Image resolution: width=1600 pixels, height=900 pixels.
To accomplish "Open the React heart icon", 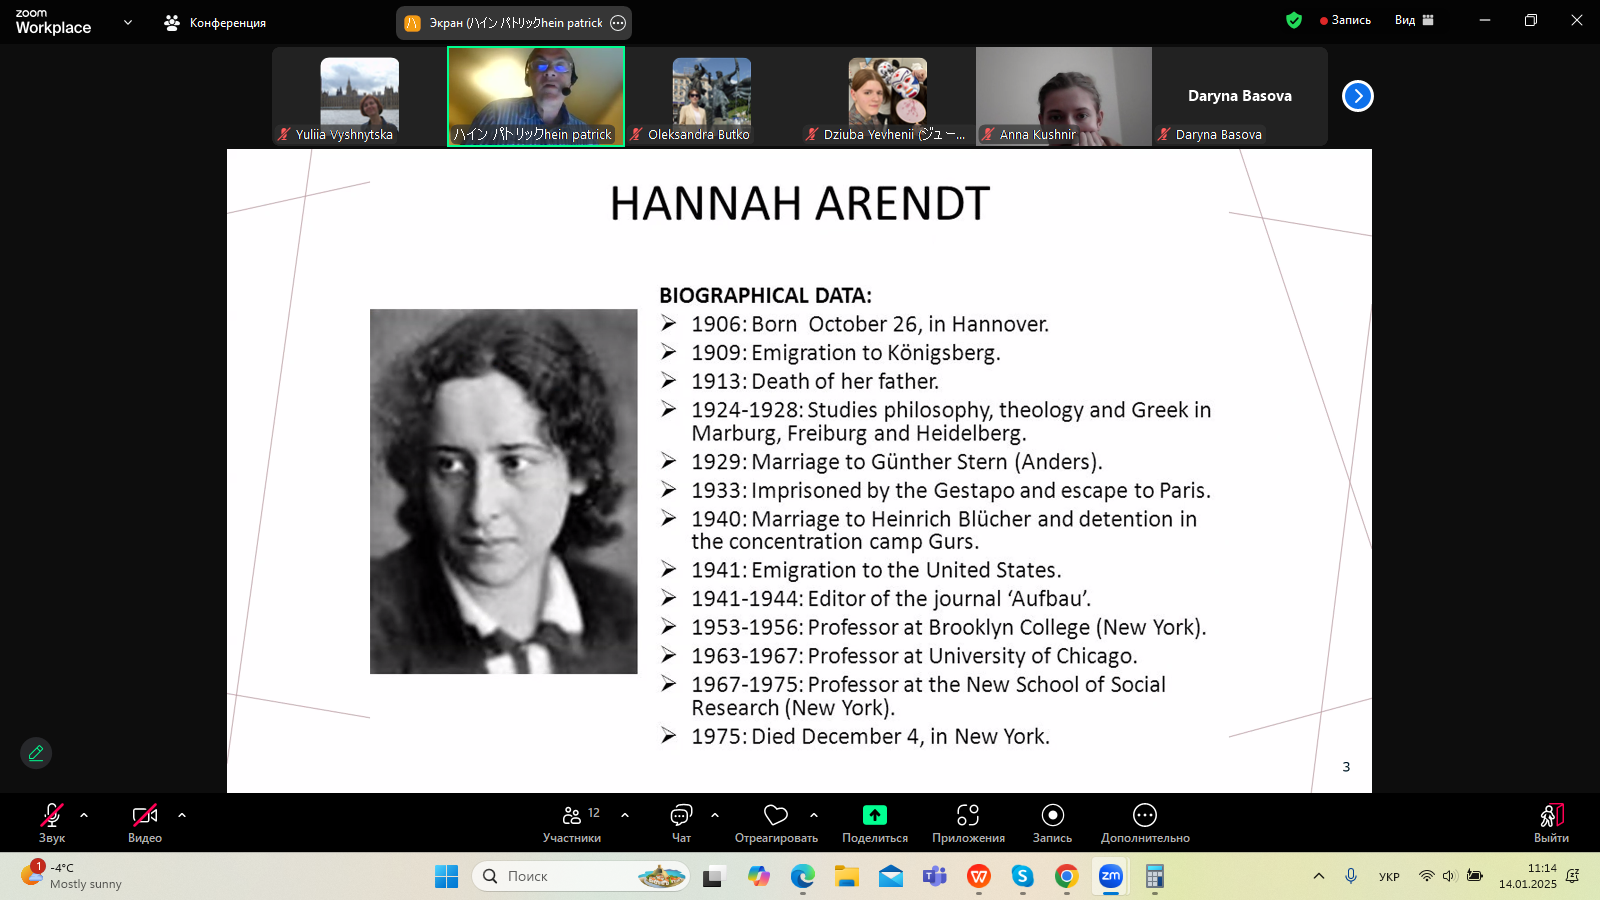I will (776, 816).
